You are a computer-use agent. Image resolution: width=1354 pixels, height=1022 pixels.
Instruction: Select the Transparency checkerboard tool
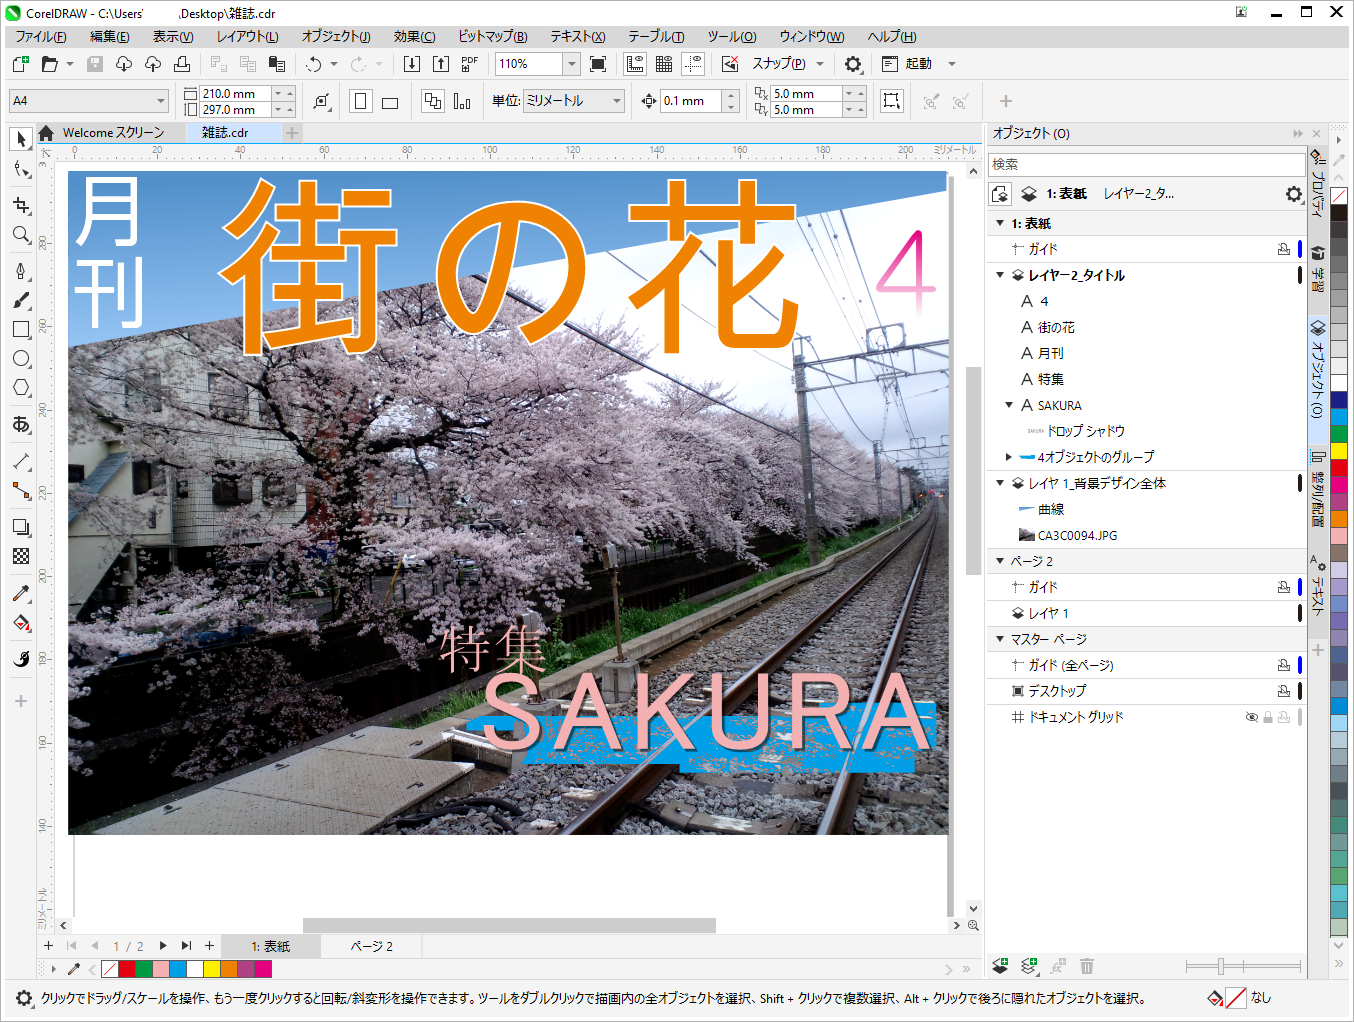pyautogui.click(x=21, y=556)
